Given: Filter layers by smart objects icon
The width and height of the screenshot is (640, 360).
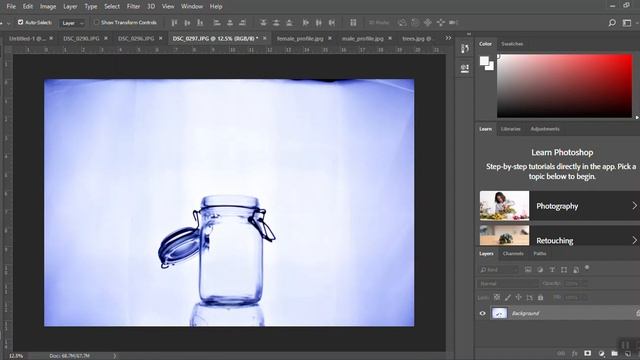Looking at the screenshot, I should 576,270.
